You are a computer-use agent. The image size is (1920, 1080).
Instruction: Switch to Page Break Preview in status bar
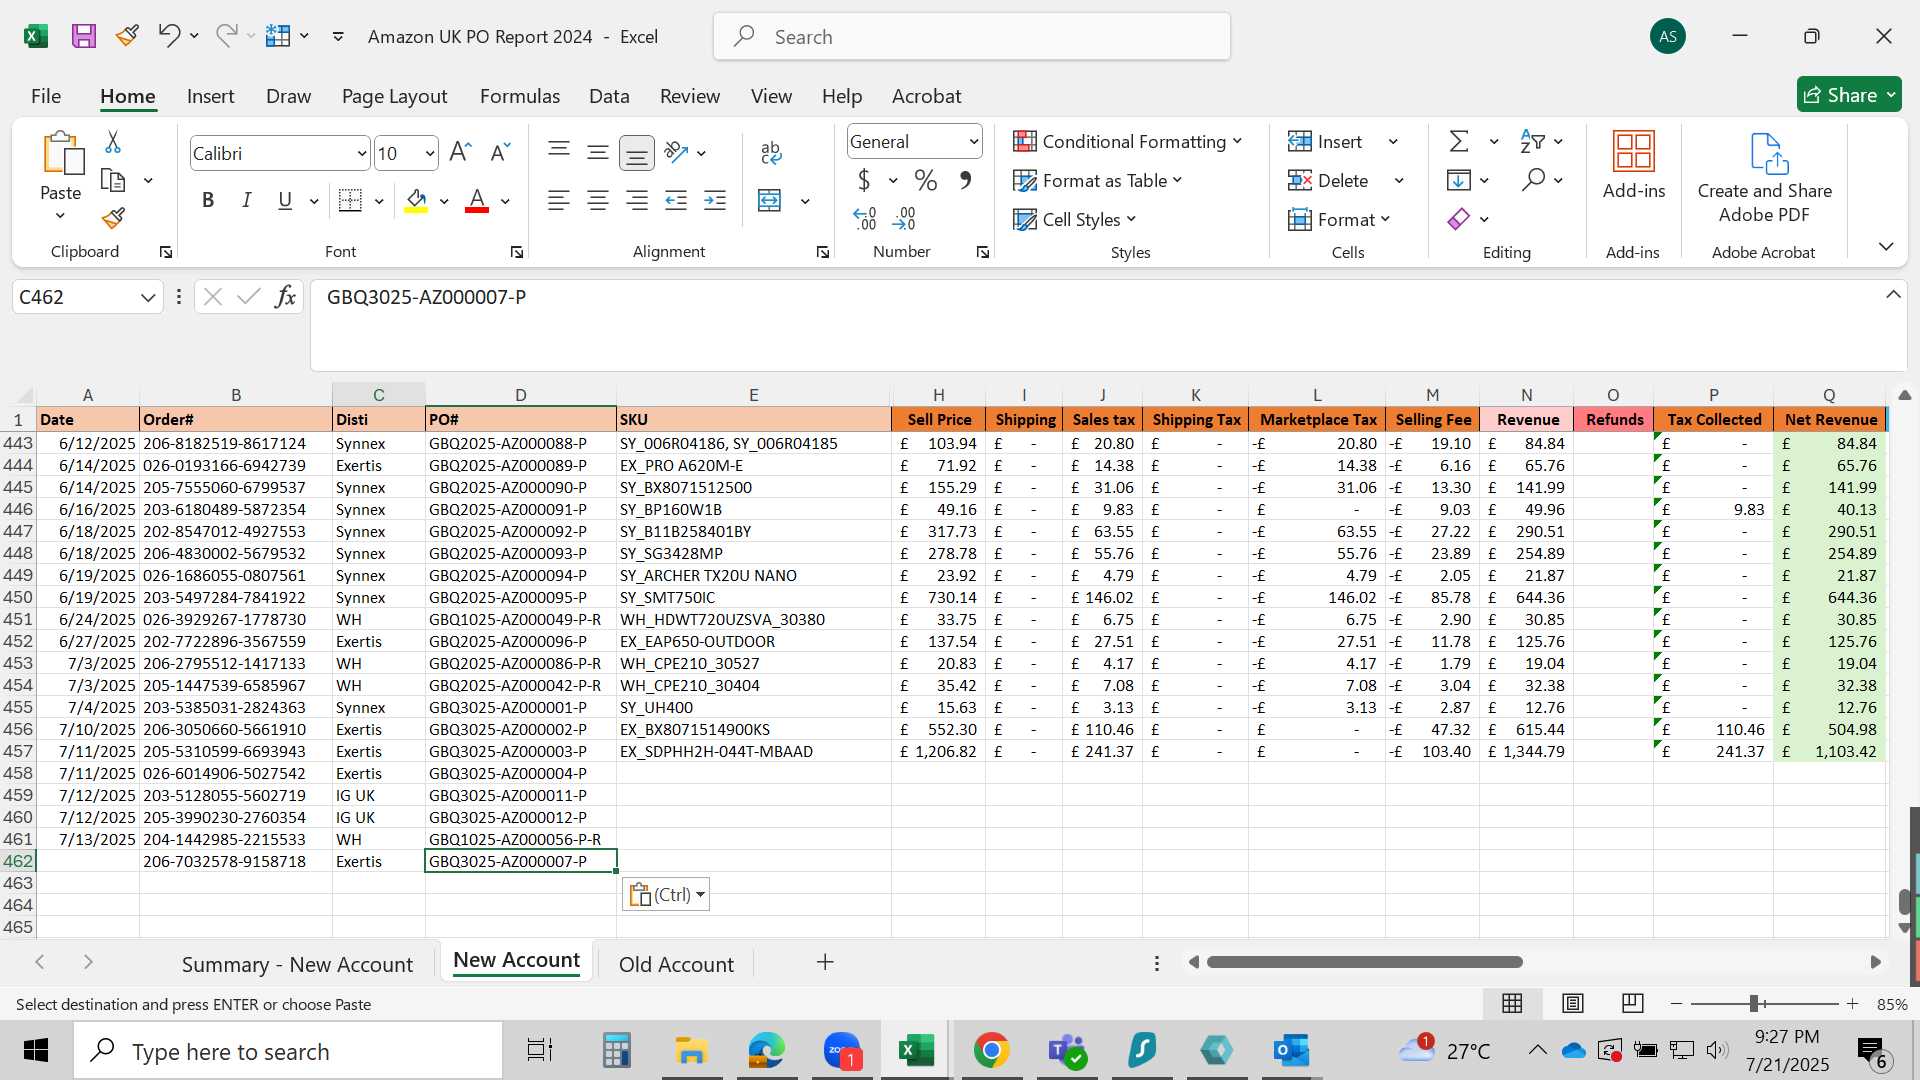[1633, 1003]
